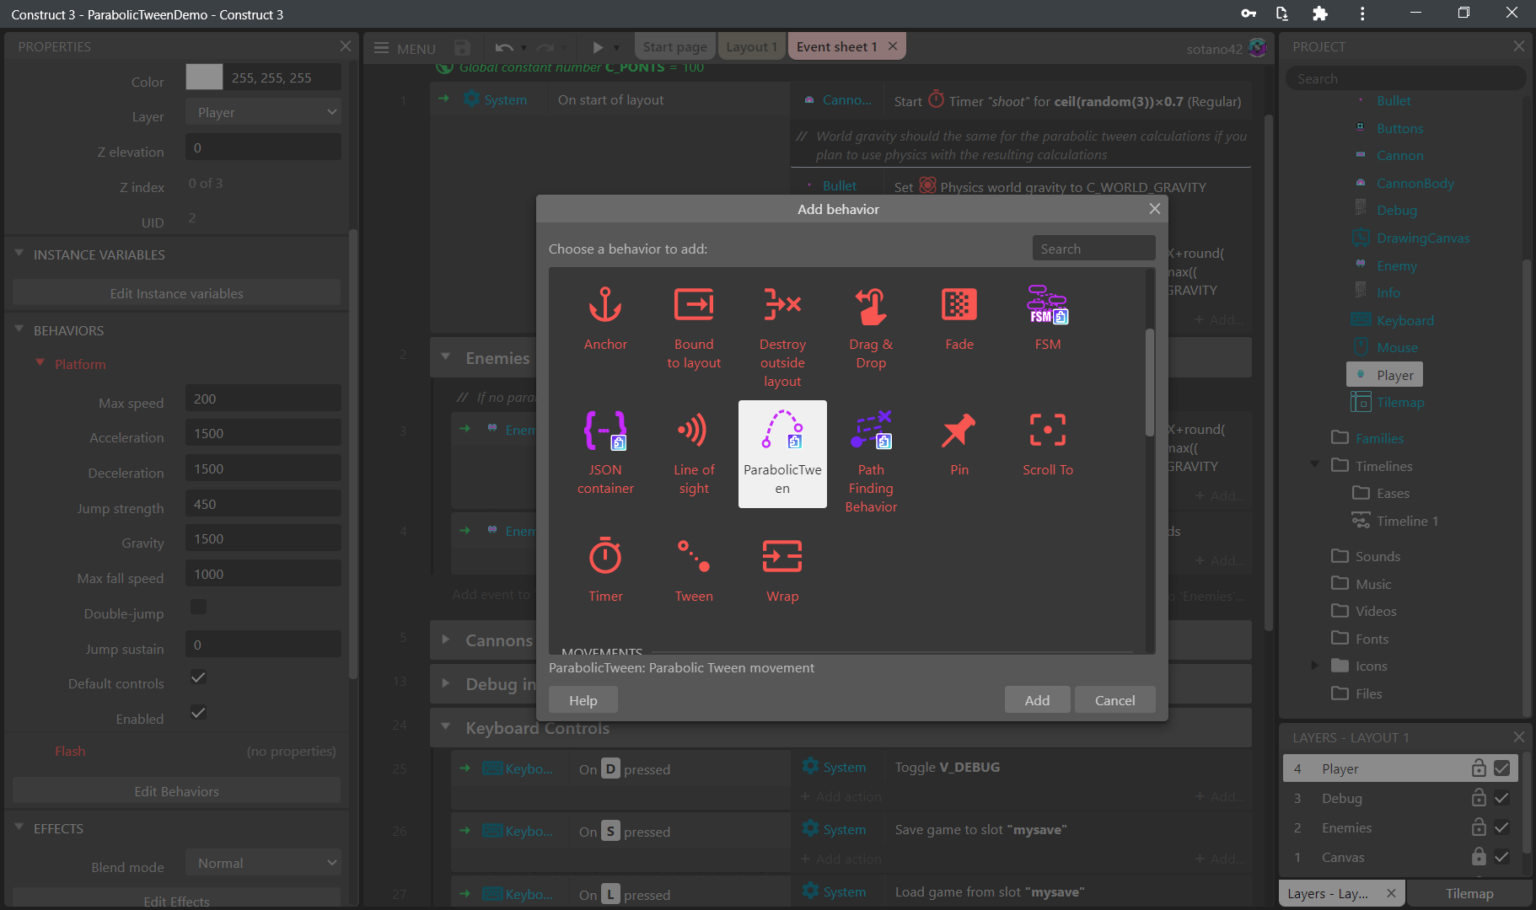The height and width of the screenshot is (910, 1536).
Task: Choose the Tween behavior
Action: click(694, 570)
